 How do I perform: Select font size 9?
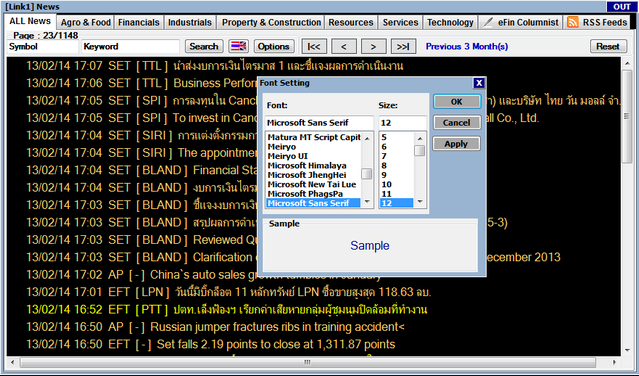coord(397,175)
